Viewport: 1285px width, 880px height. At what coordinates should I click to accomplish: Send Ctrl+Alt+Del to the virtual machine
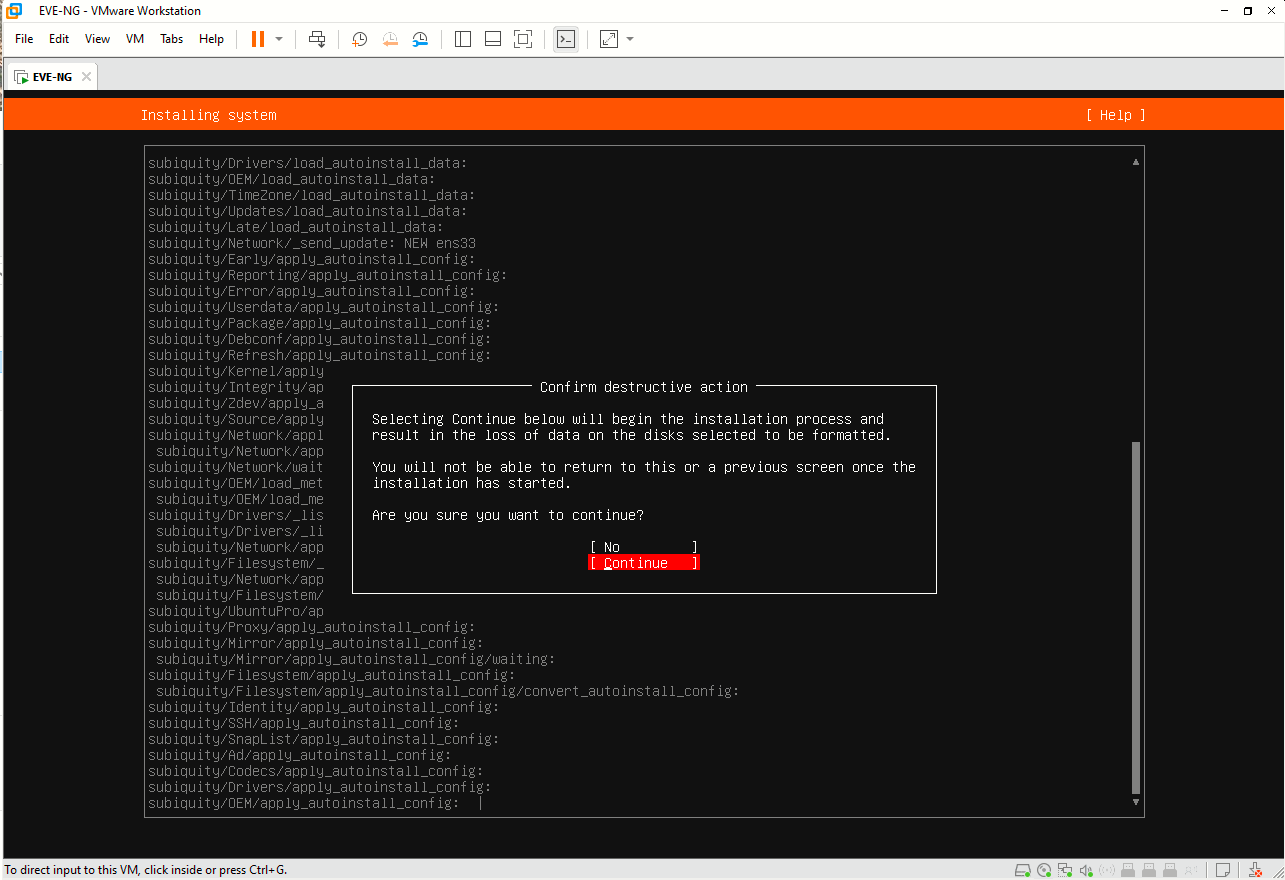pyautogui.click(x=317, y=39)
